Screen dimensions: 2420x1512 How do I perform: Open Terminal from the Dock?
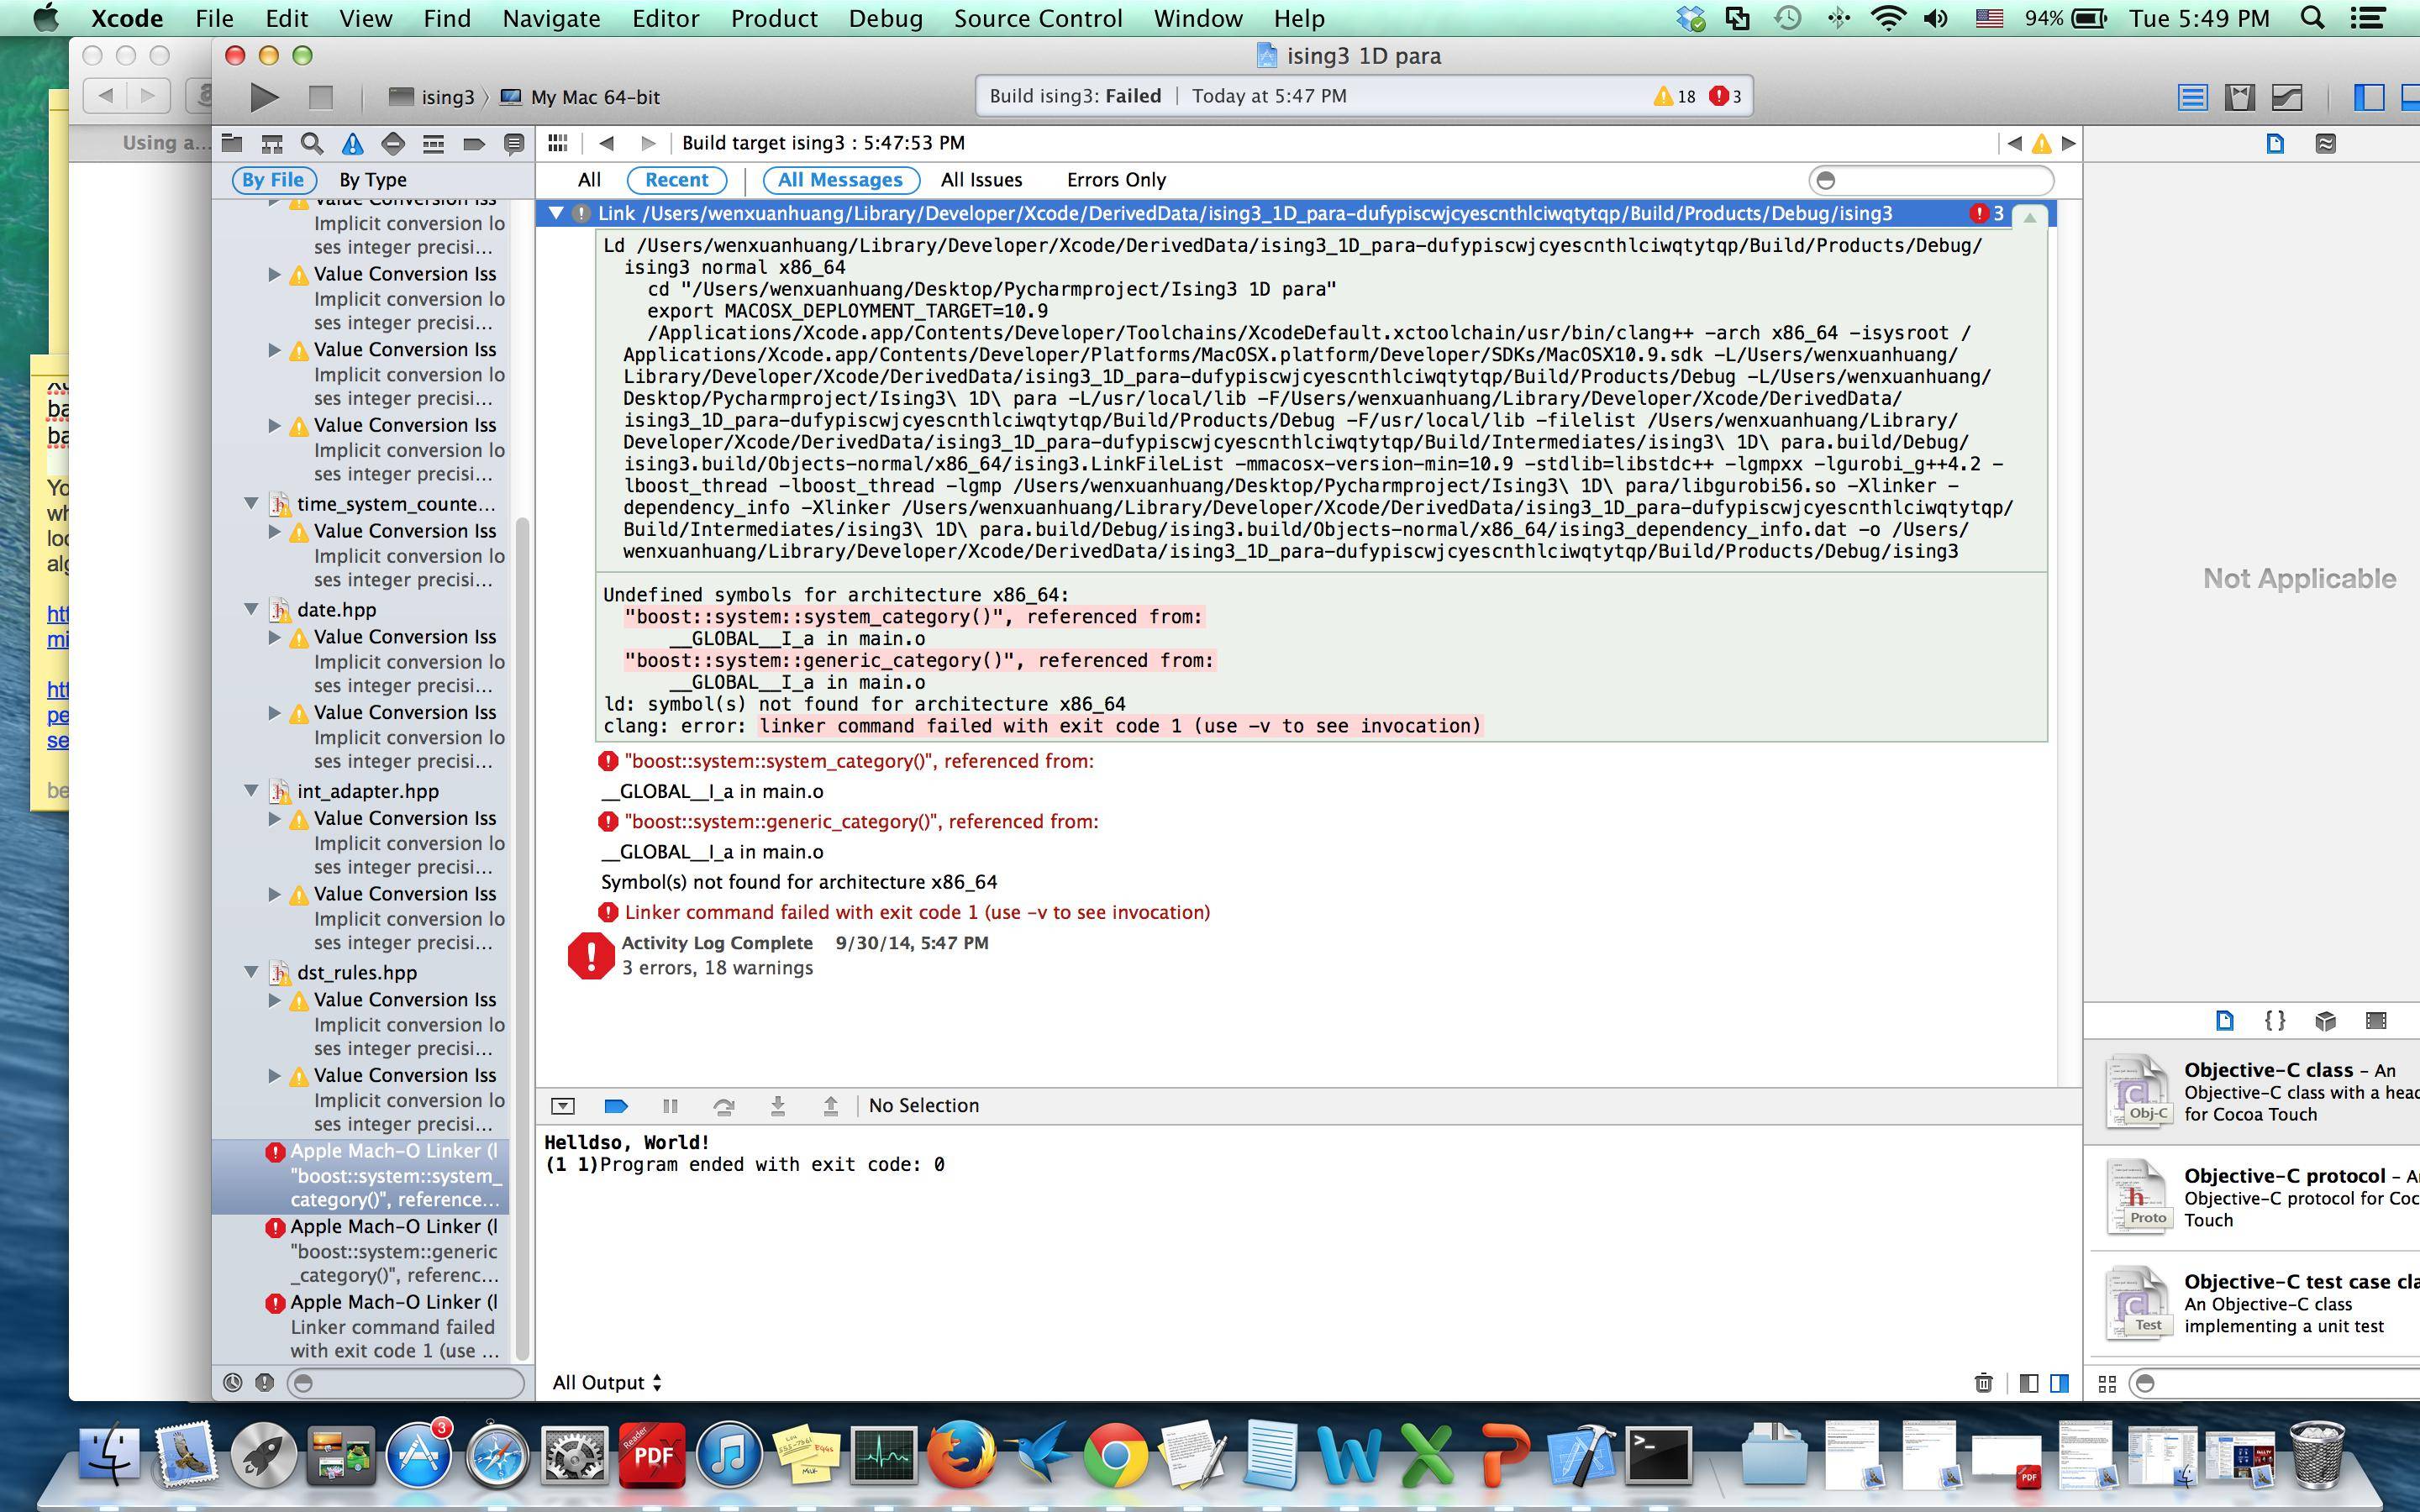click(x=1658, y=1455)
